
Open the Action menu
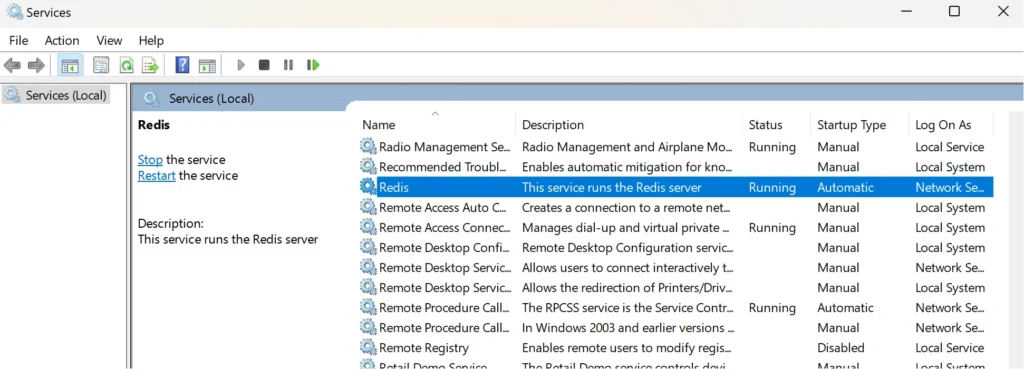click(62, 40)
